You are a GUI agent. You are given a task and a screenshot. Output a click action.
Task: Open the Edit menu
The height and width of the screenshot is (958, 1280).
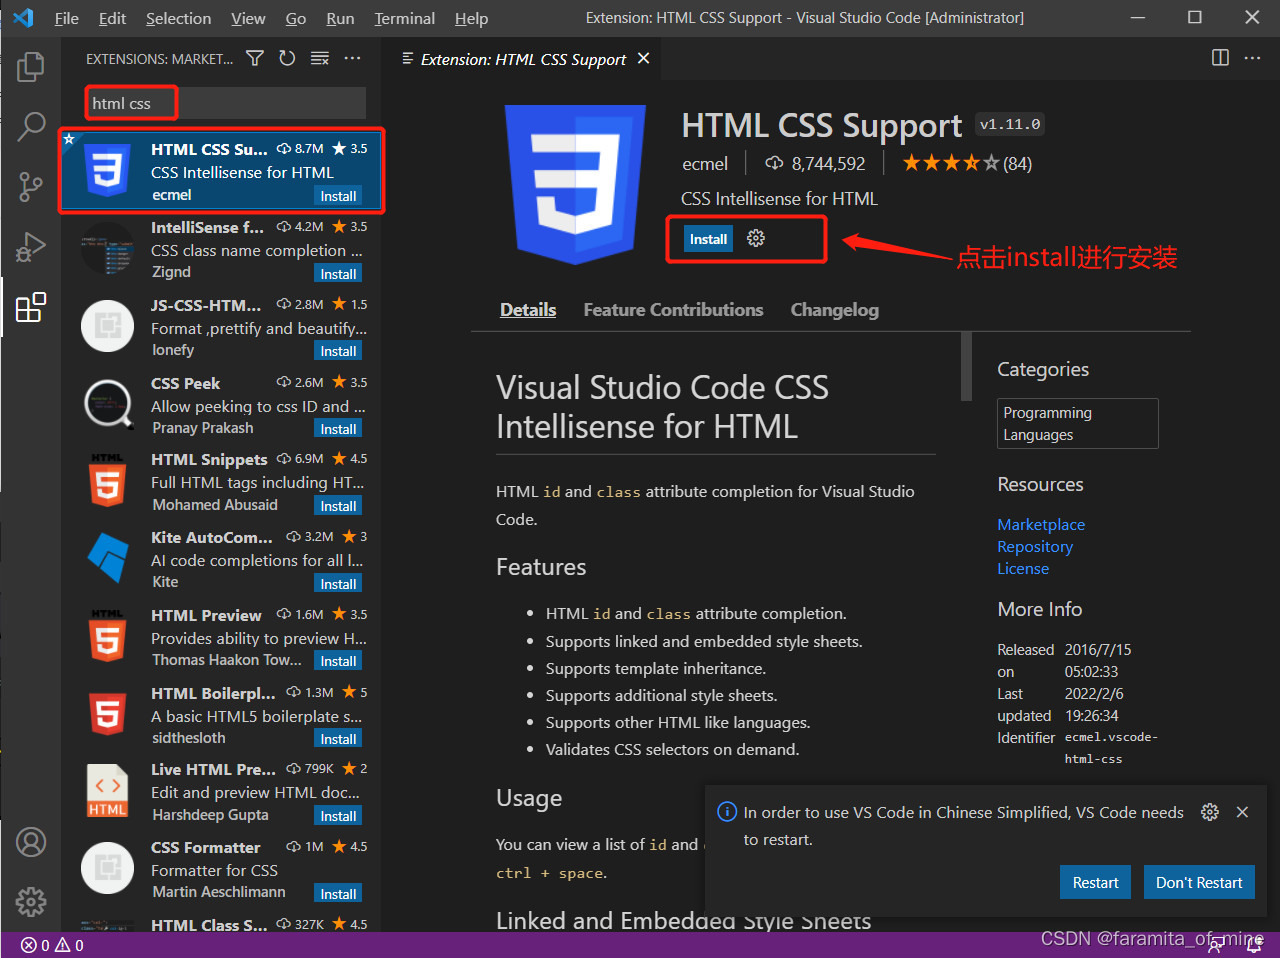pos(112,18)
